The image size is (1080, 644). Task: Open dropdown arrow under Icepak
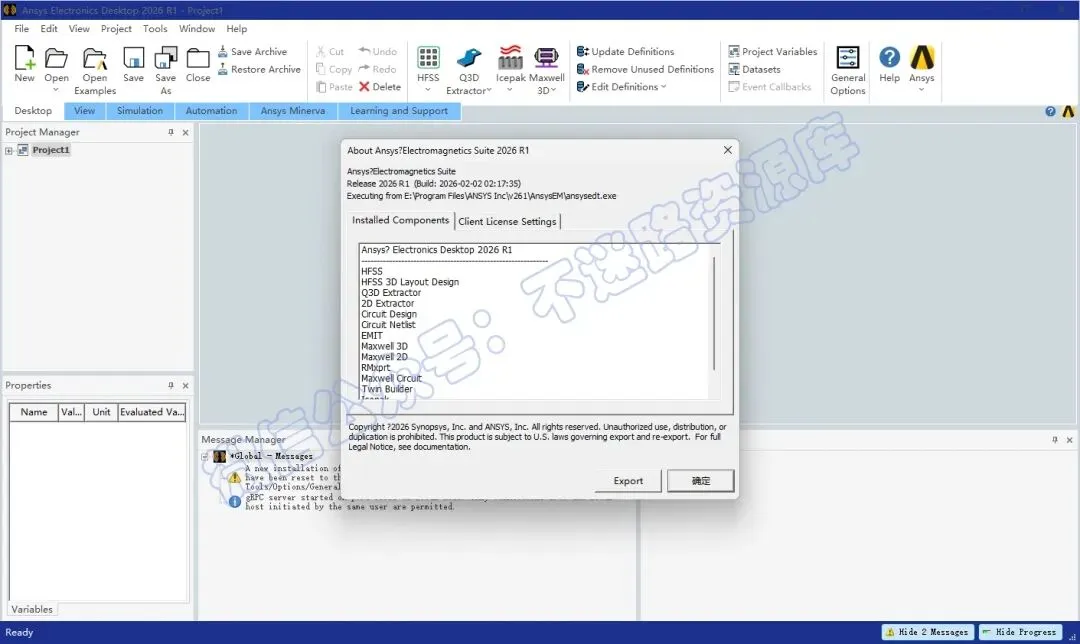click(510, 90)
